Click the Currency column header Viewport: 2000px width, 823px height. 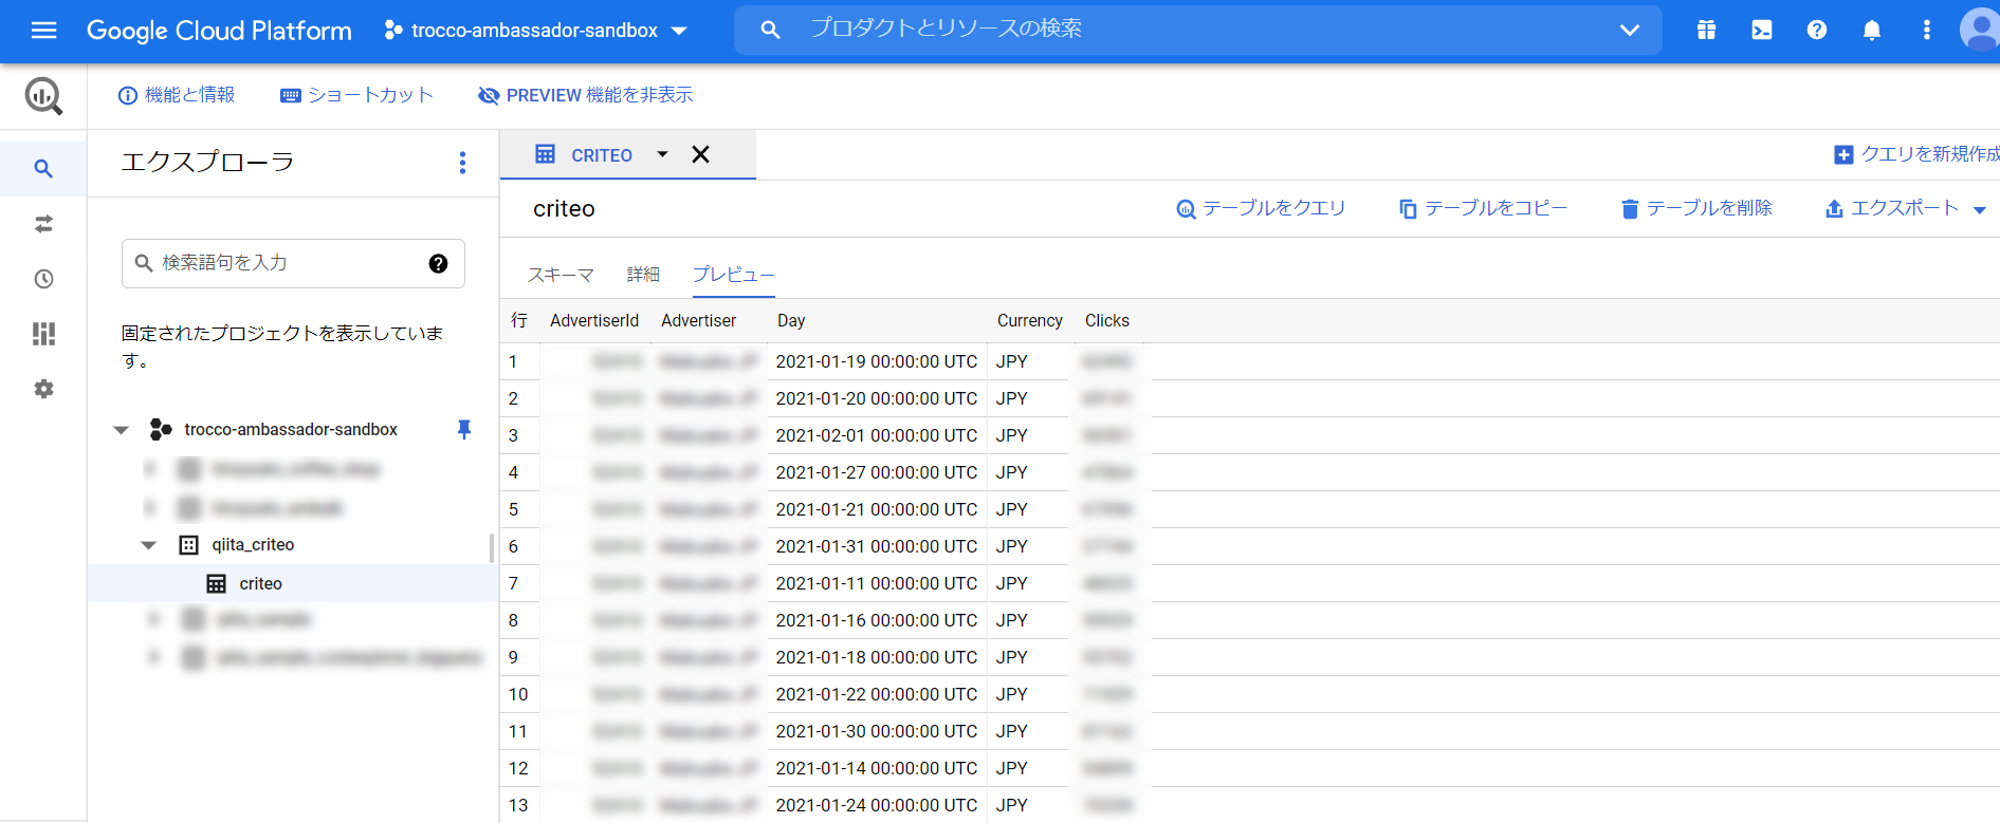click(x=1029, y=321)
